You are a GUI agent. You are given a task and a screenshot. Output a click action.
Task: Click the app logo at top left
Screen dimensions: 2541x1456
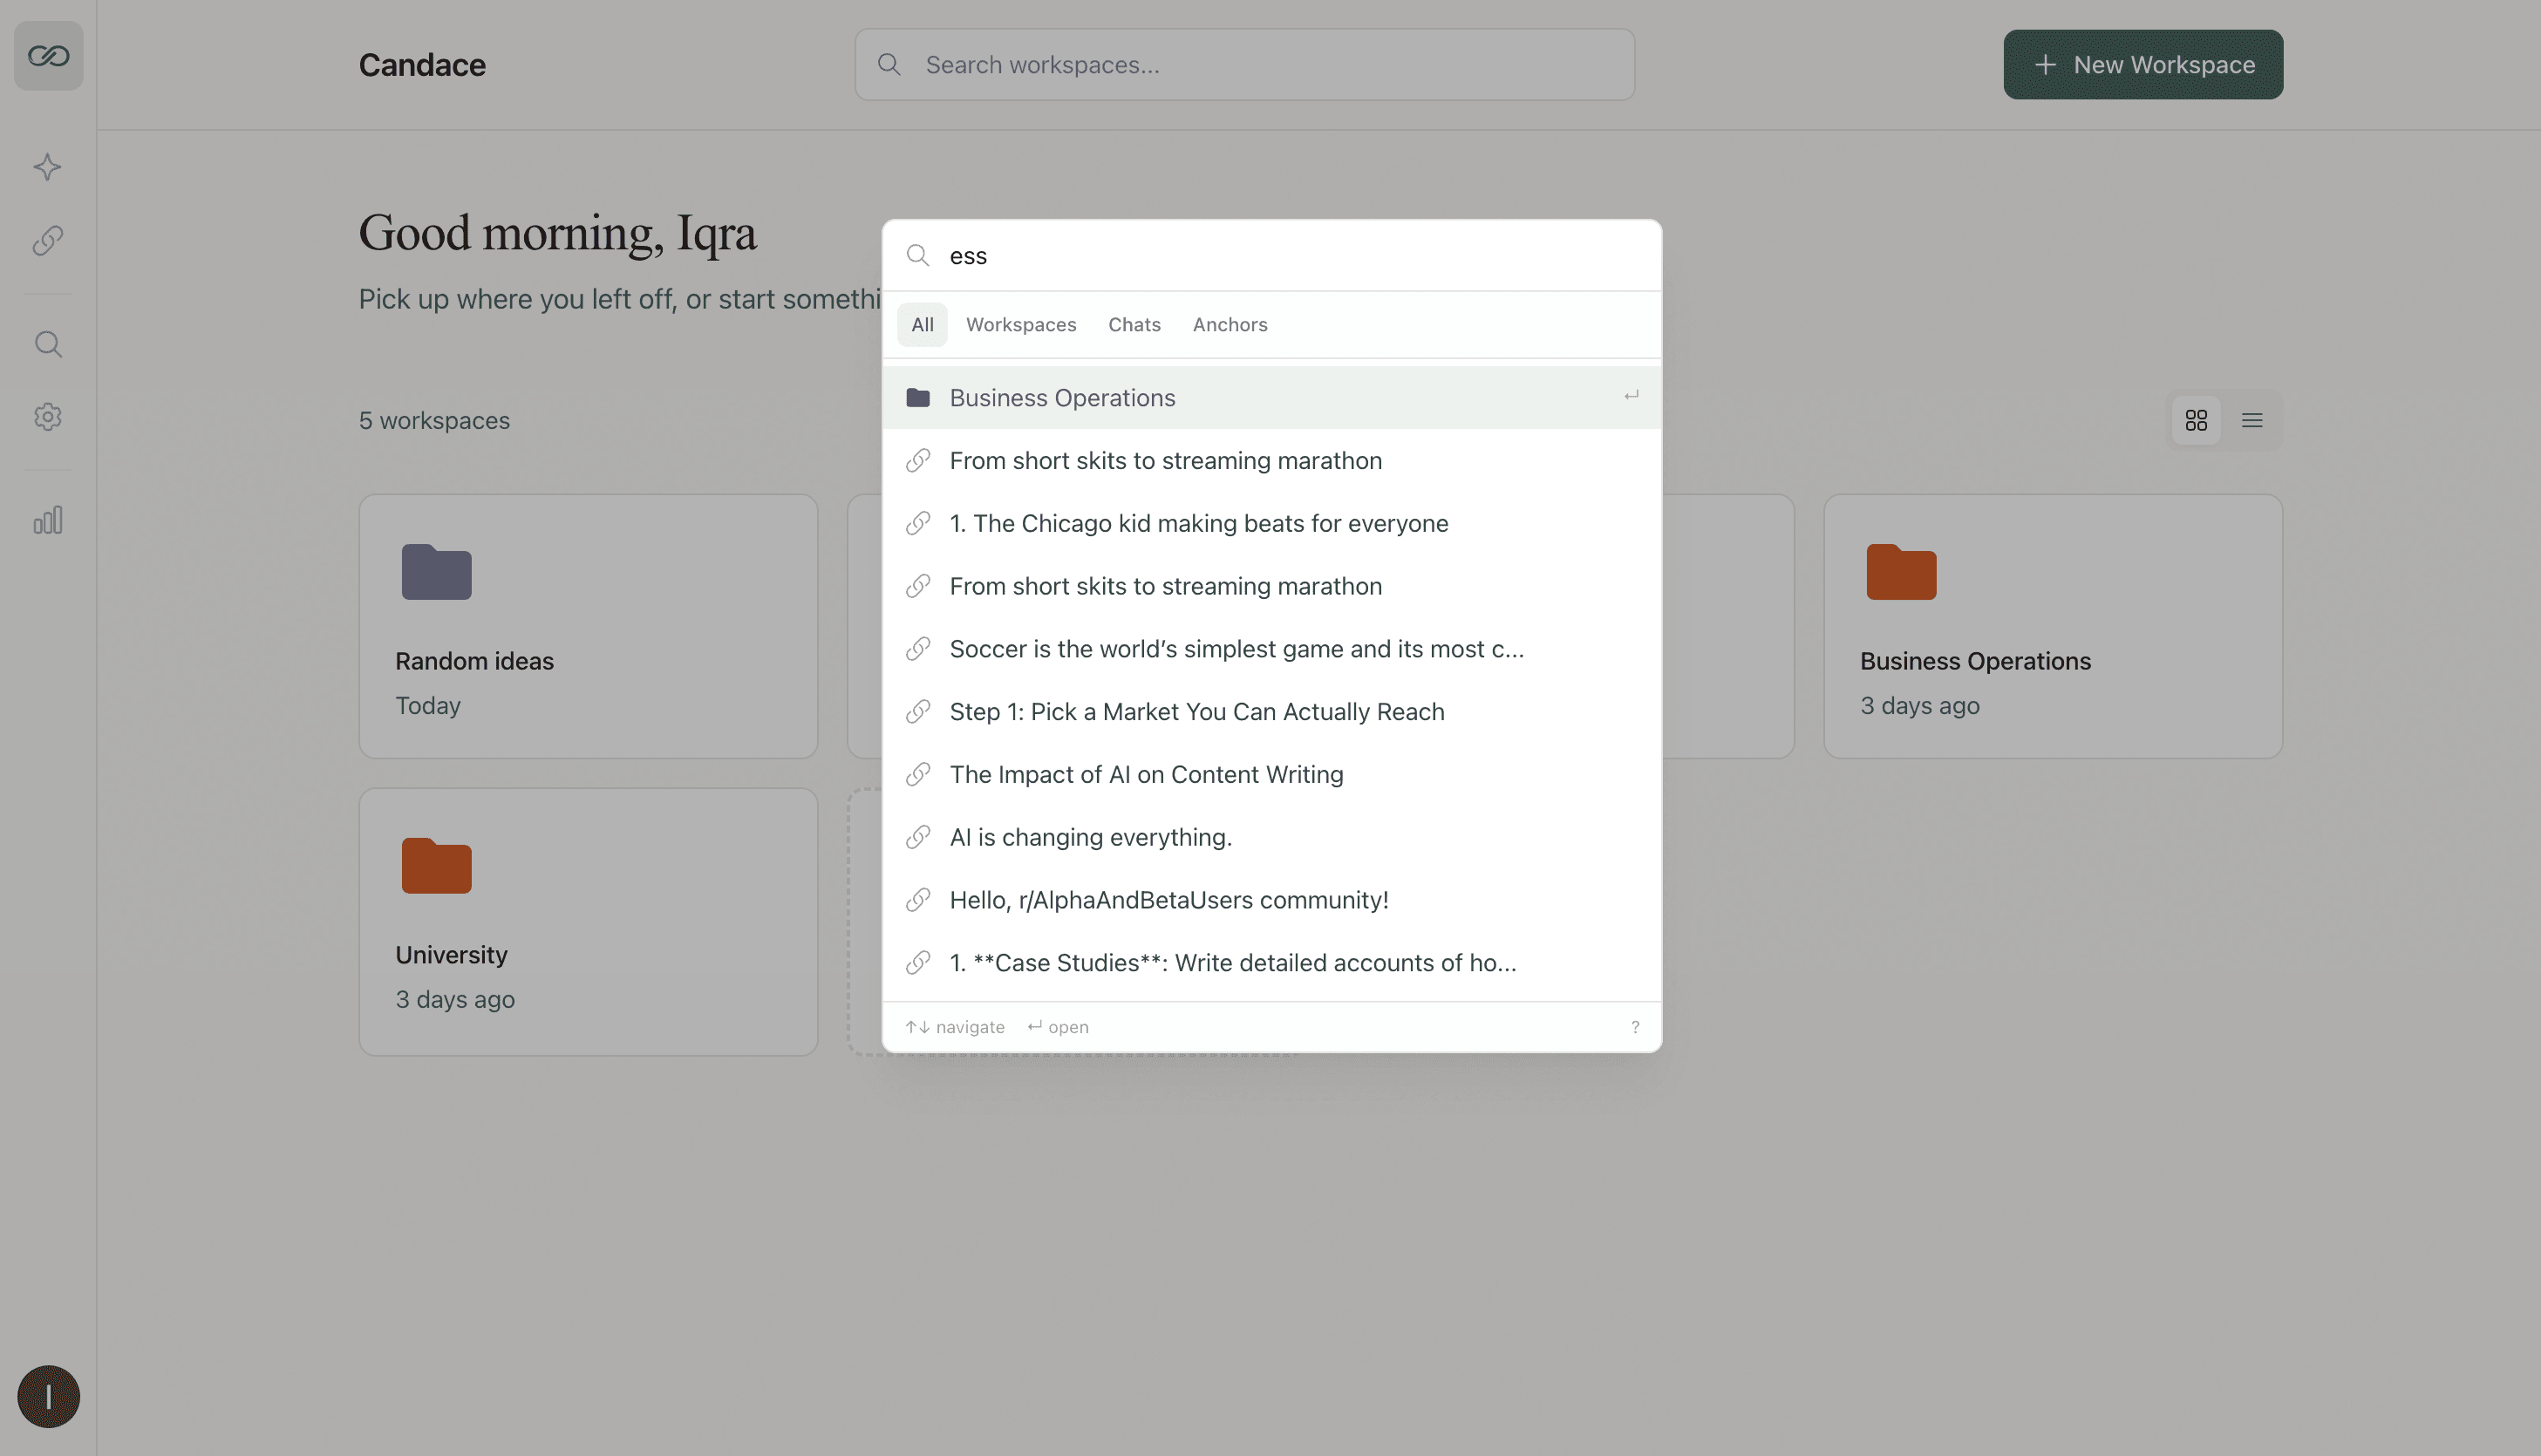pyautogui.click(x=47, y=56)
